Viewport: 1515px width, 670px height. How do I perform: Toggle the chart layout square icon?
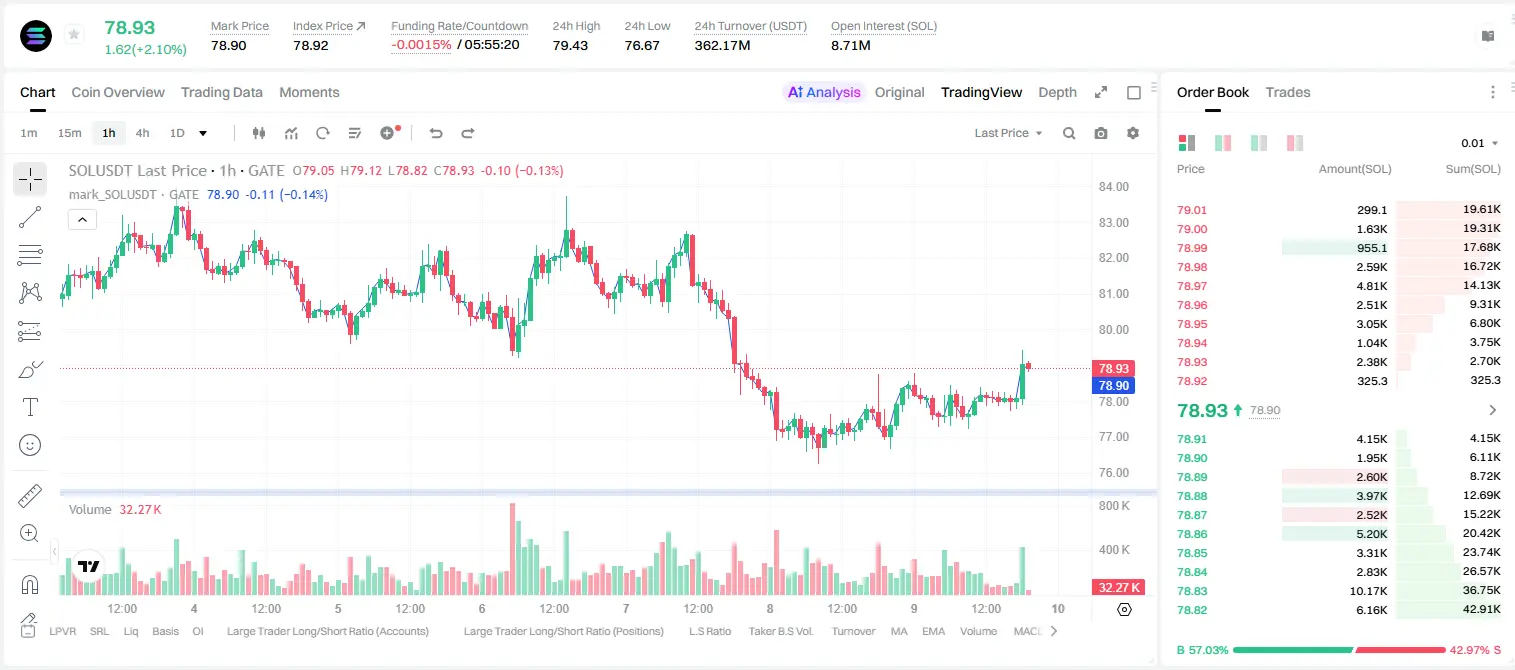pyautogui.click(x=1134, y=92)
